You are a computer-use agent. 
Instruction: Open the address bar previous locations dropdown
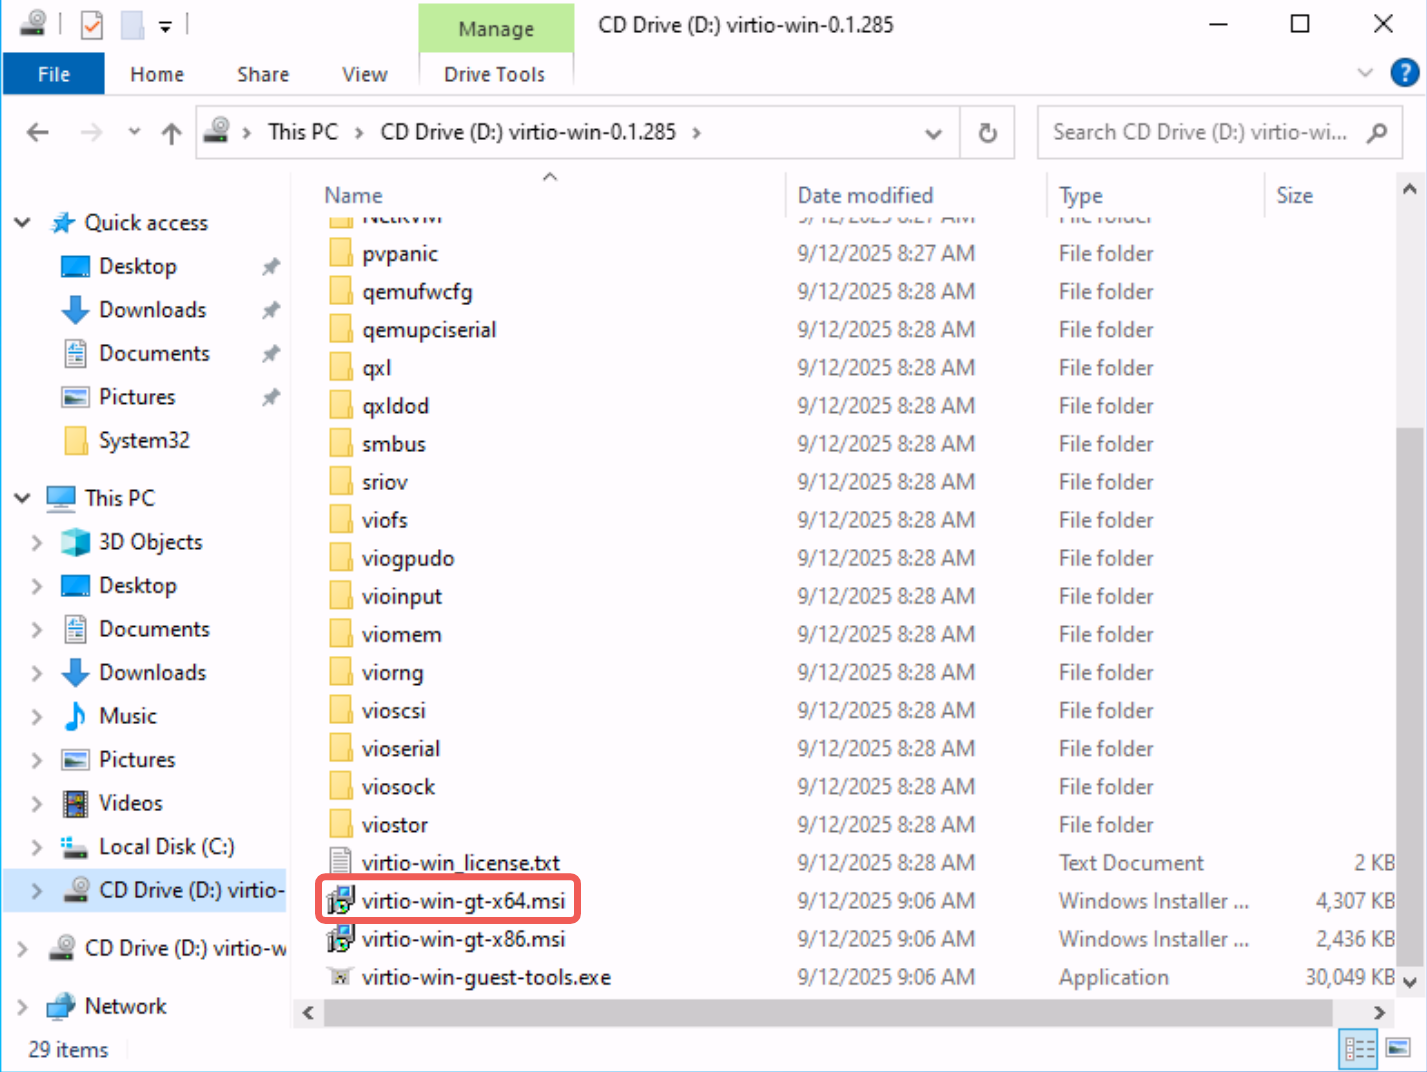tap(933, 131)
